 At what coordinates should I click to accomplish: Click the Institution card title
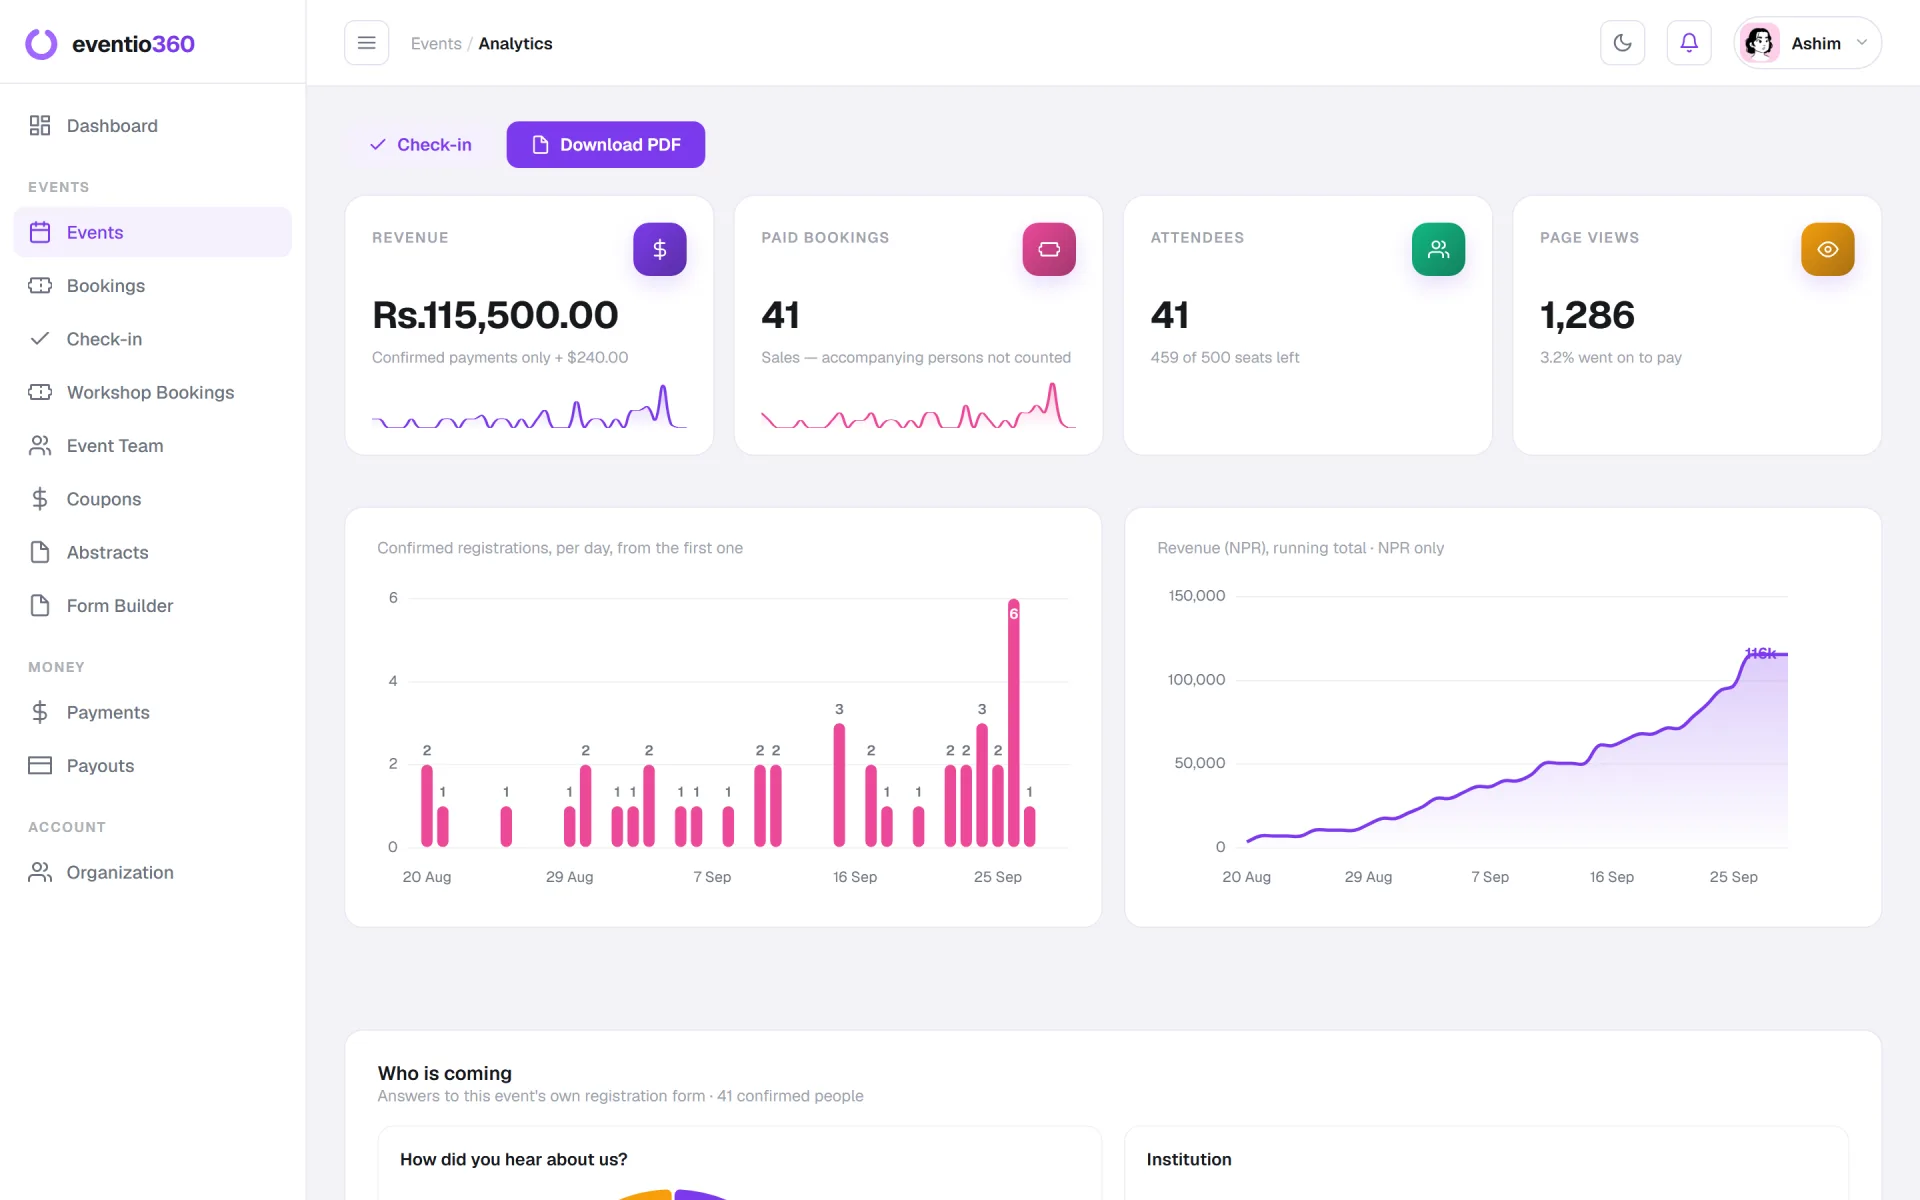(x=1189, y=1159)
